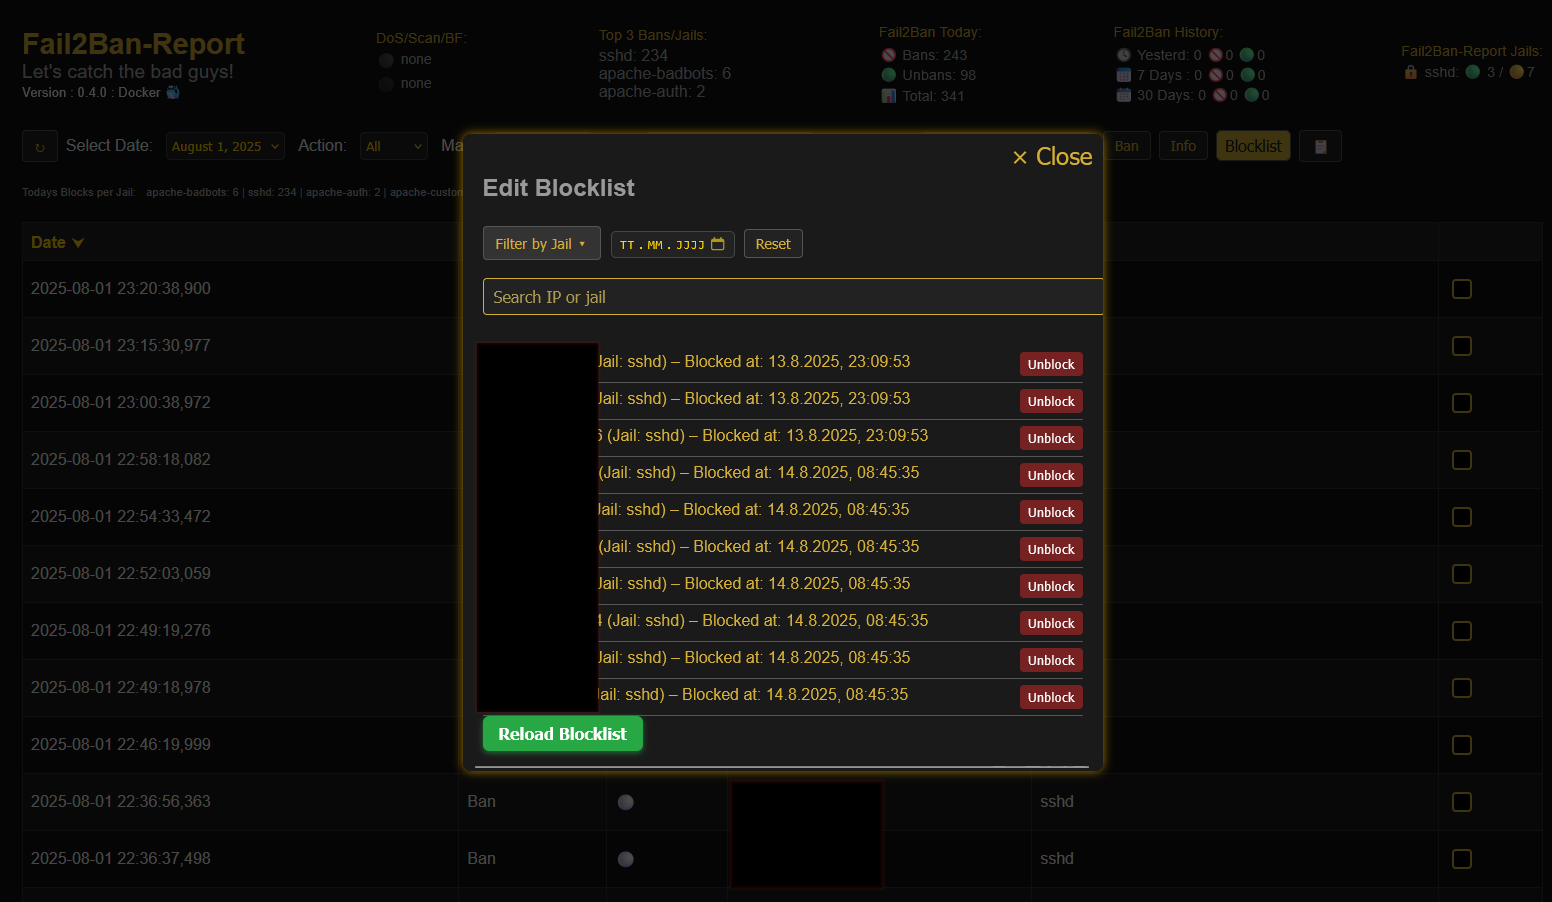Unblock the first entry blocked 13.8.2025, 23:09:53
Screen dimensions: 1552x902
coord(1051,364)
